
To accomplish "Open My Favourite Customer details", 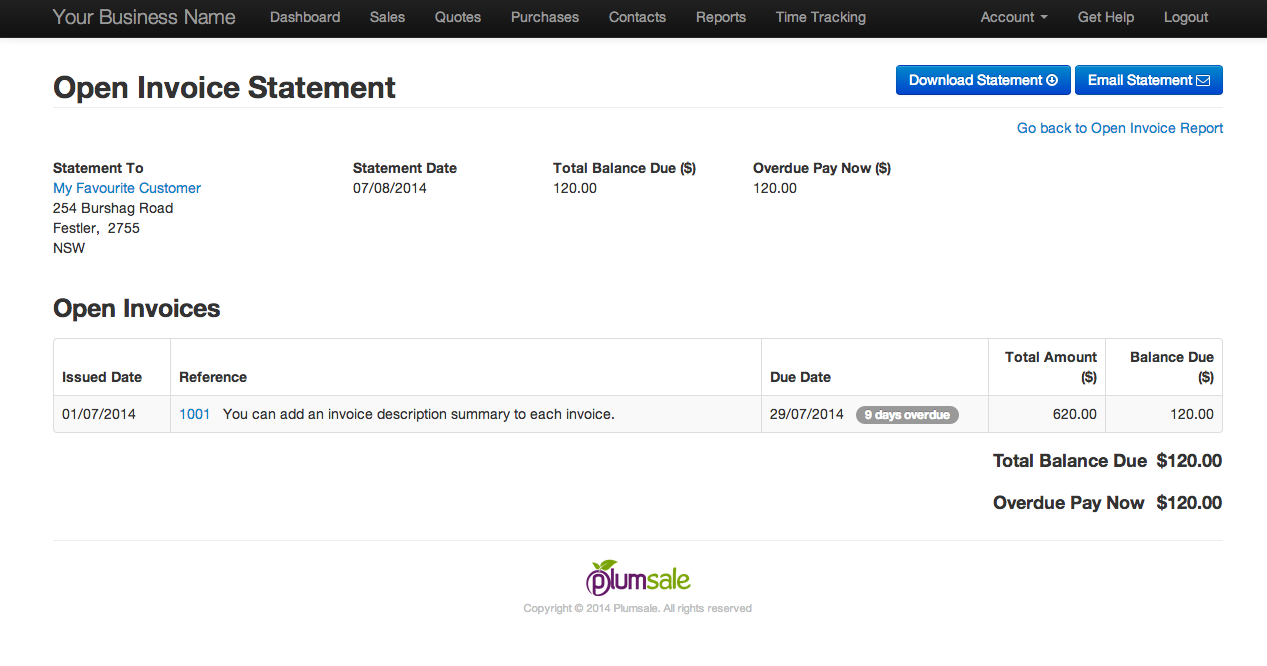I will [x=126, y=188].
